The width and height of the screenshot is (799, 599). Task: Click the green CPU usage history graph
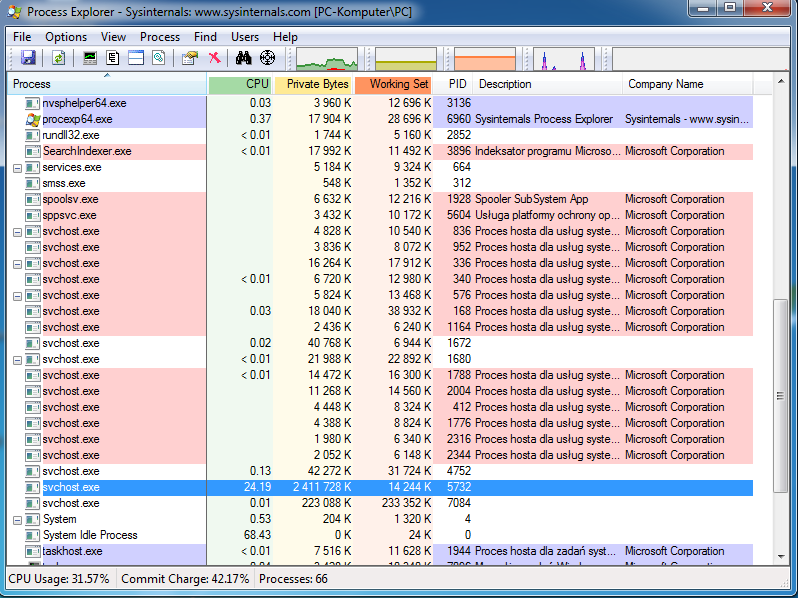point(327,59)
